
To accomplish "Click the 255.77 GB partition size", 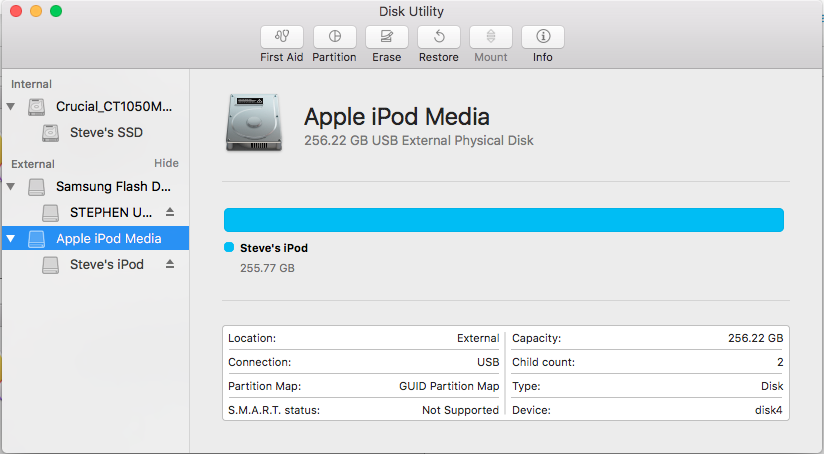I will click(267, 268).
